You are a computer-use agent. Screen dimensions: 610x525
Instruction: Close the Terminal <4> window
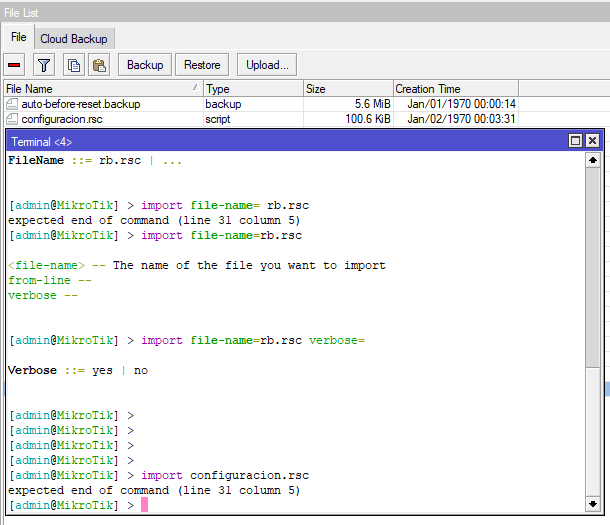point(592,140)
